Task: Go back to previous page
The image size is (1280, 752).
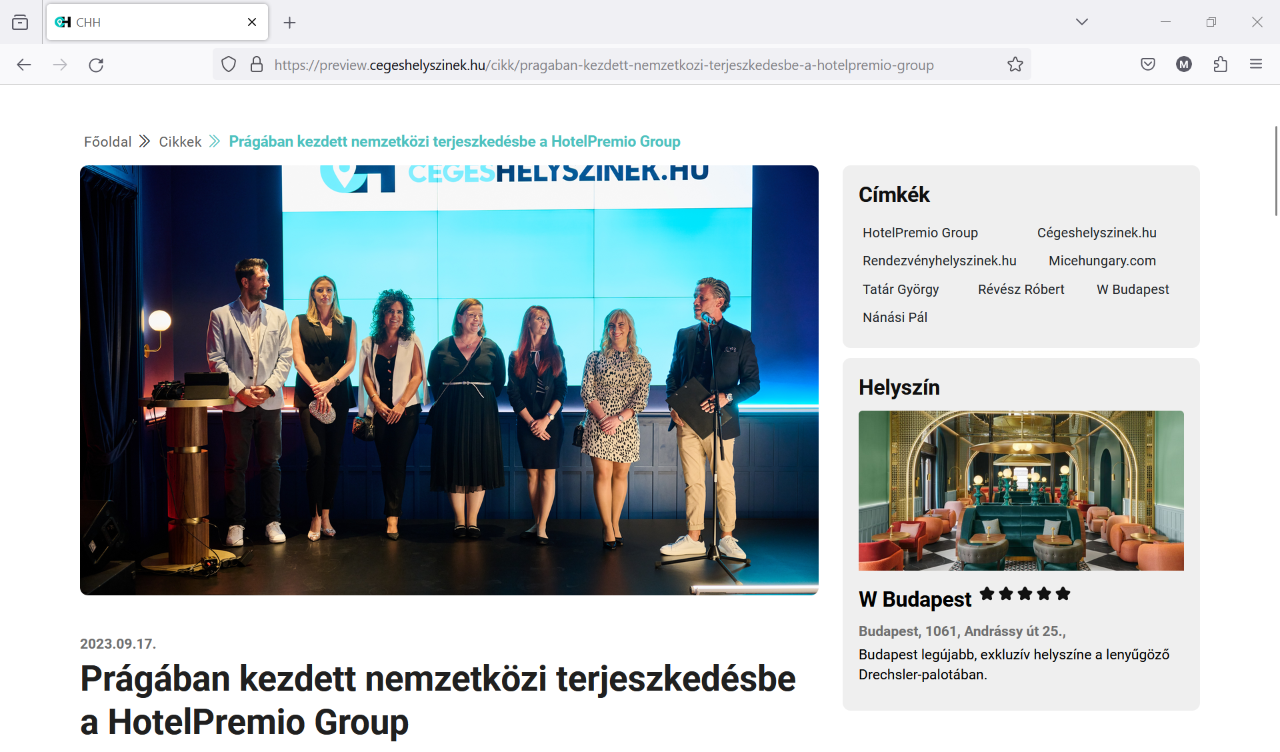Action: click(x=24, y=64)
